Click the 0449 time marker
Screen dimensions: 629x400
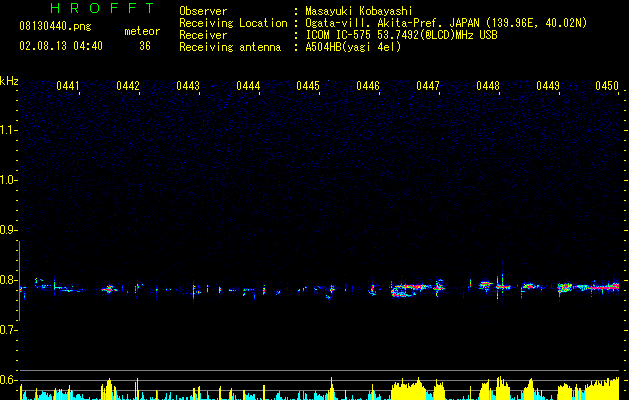point(548,86)
